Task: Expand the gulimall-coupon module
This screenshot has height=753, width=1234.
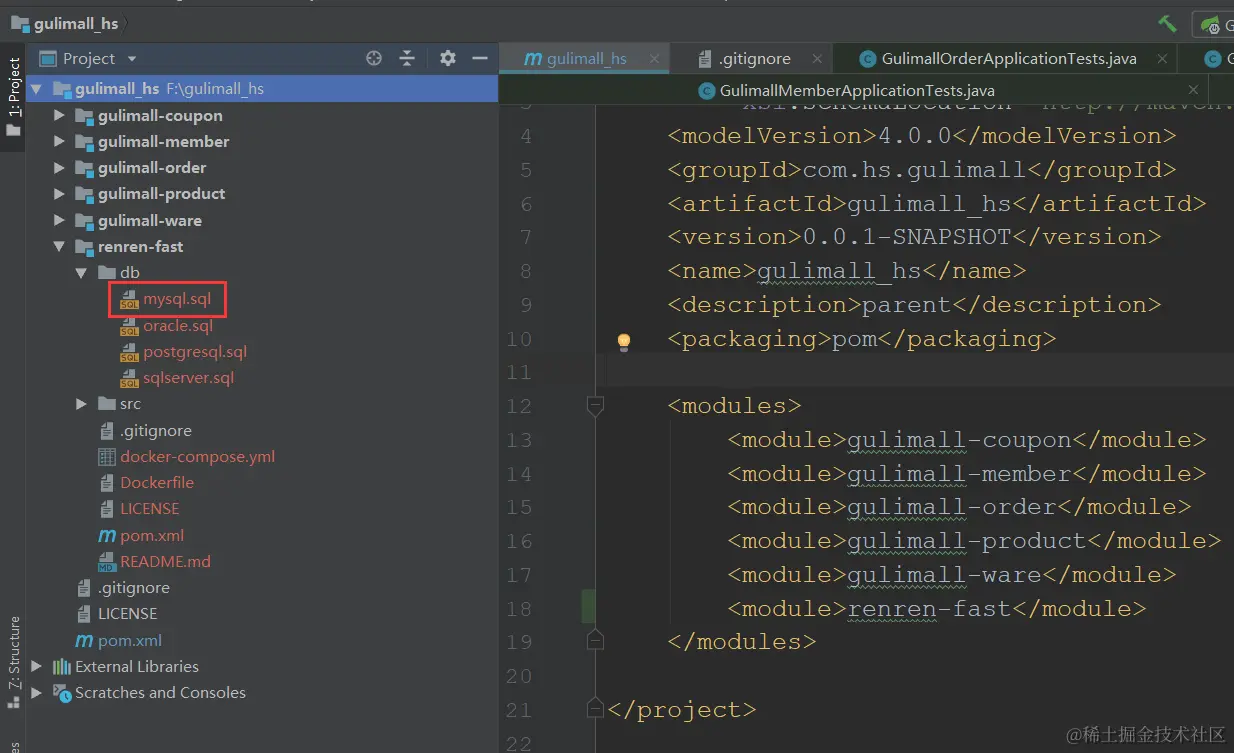Action: pyautogui.click(x=59, y=115)
